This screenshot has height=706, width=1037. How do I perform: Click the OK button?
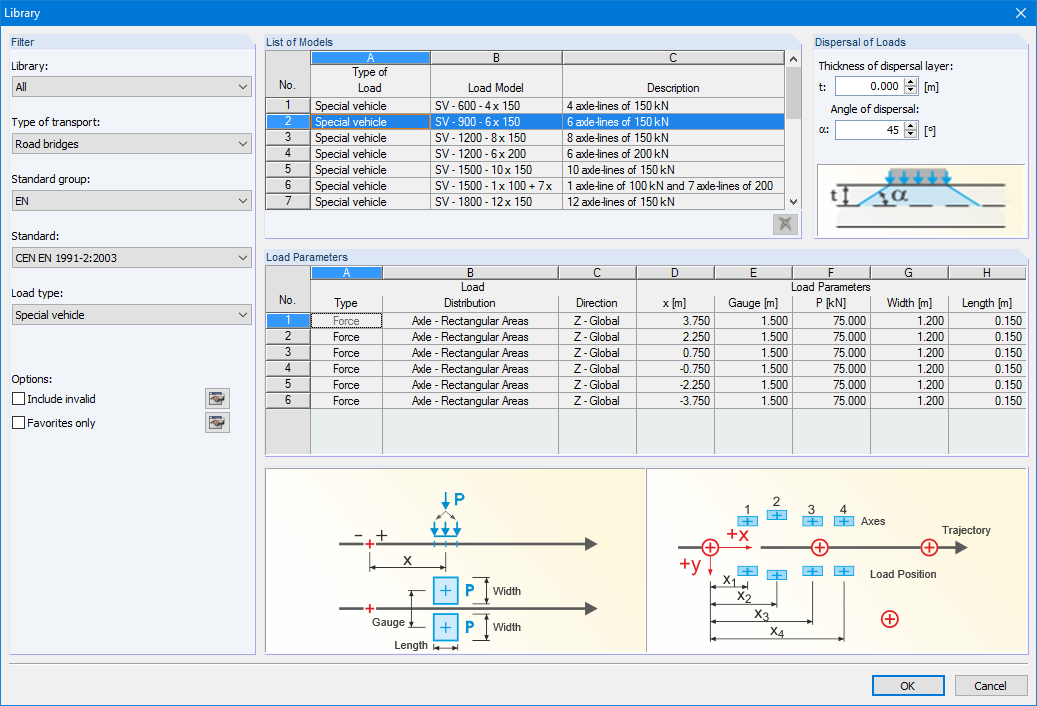point(907,685)
